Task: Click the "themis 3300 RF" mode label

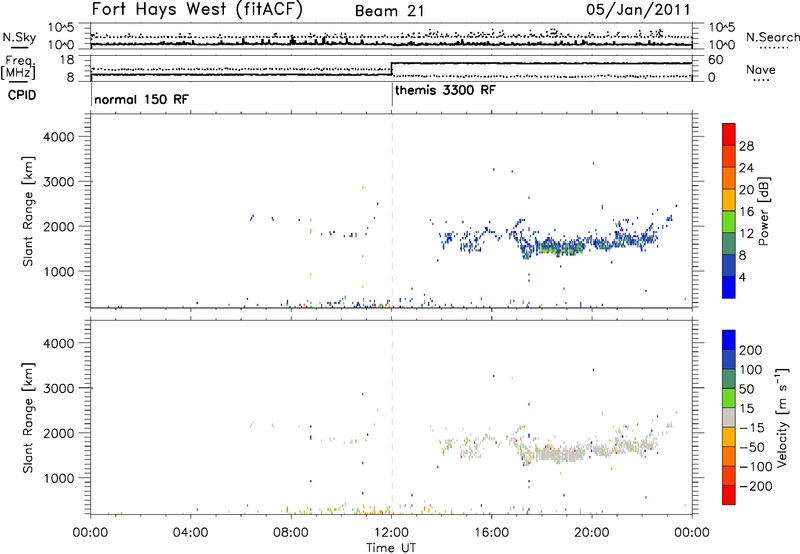Action: (445, 90)
